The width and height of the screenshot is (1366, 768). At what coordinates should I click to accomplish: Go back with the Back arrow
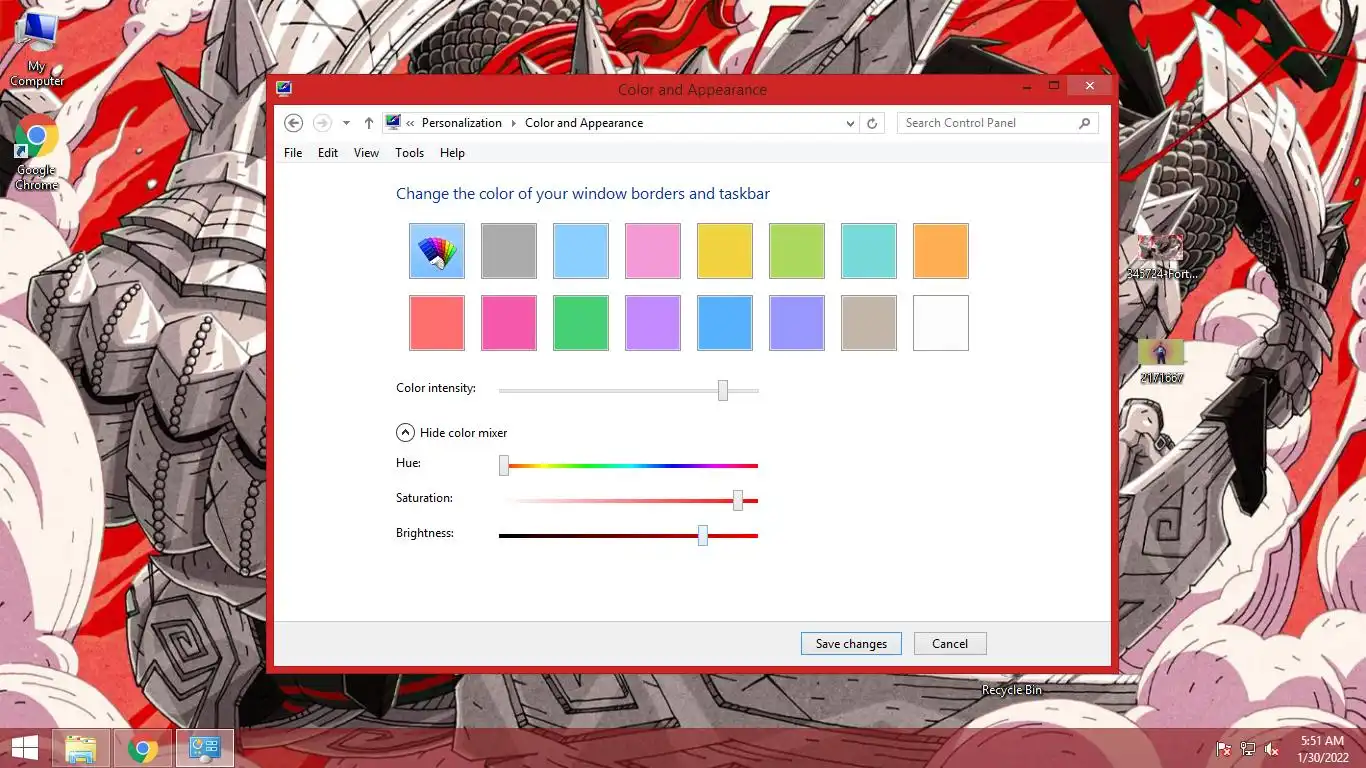(293, 123)
